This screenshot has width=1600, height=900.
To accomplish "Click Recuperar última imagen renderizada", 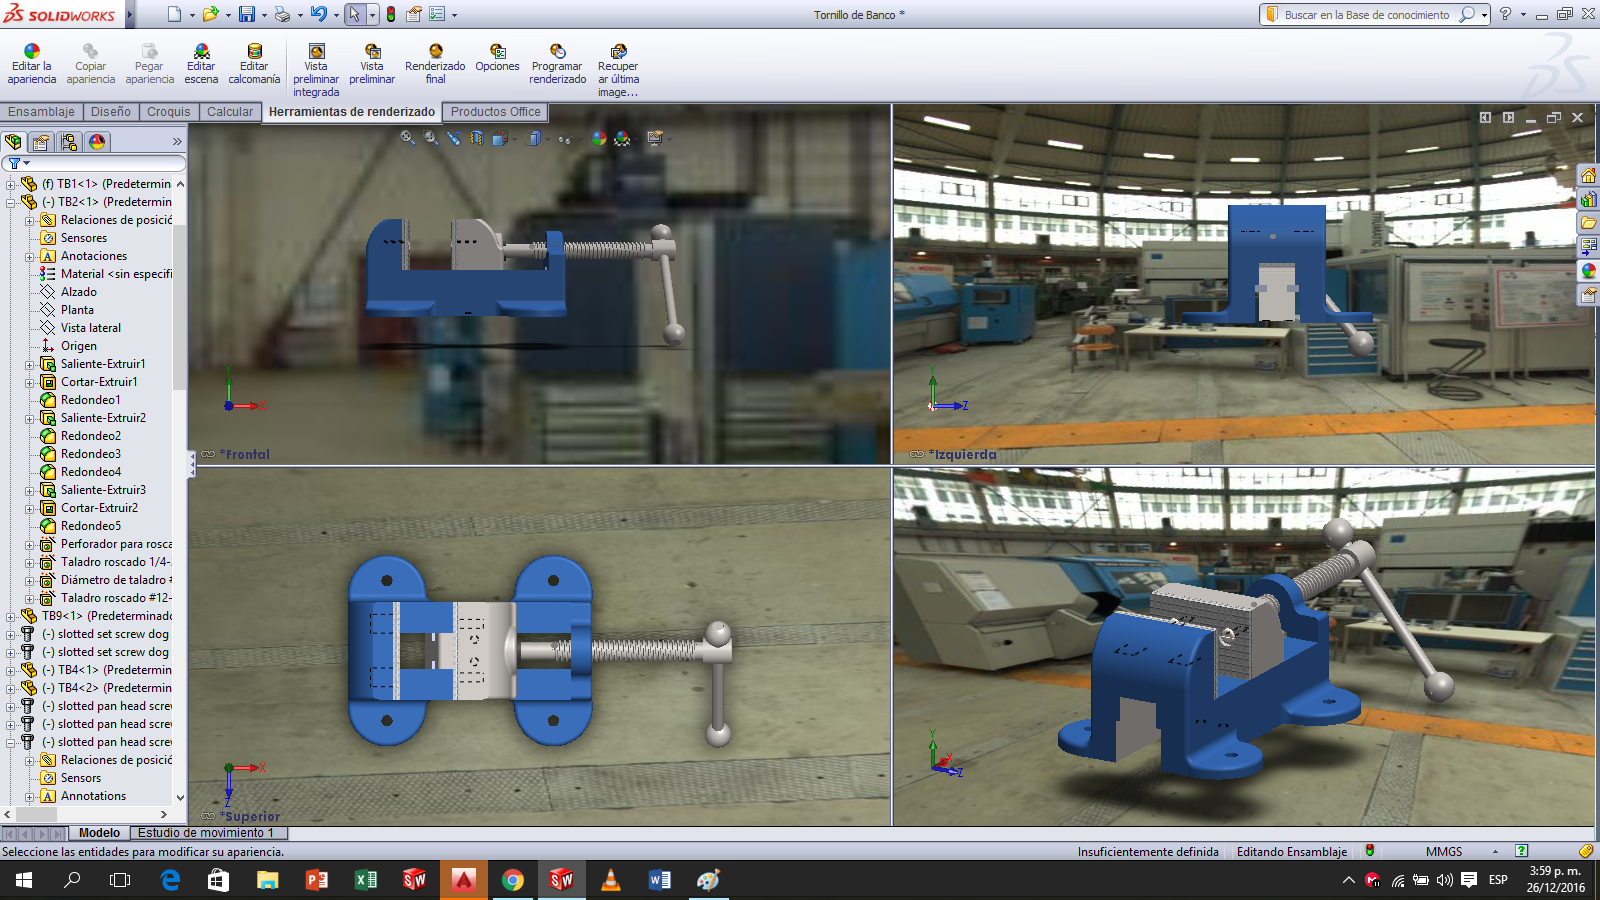I will coord(618,70).
